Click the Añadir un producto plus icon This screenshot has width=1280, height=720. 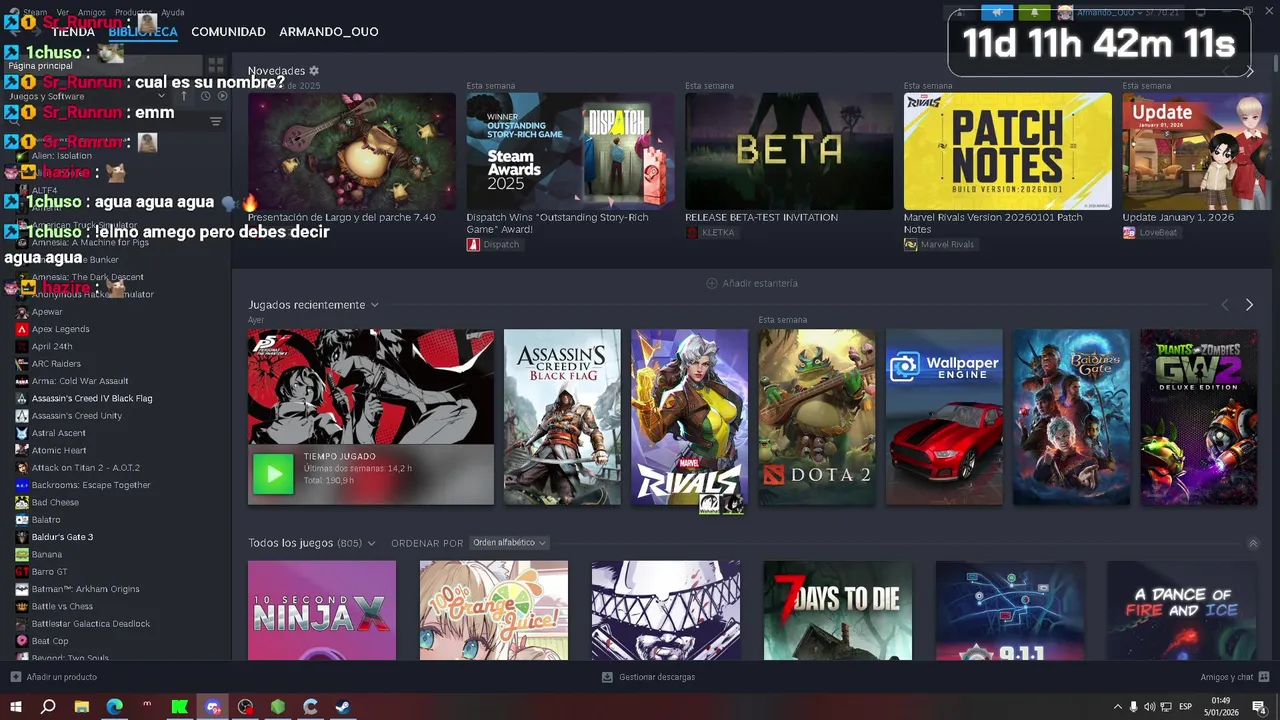point(15,677)
